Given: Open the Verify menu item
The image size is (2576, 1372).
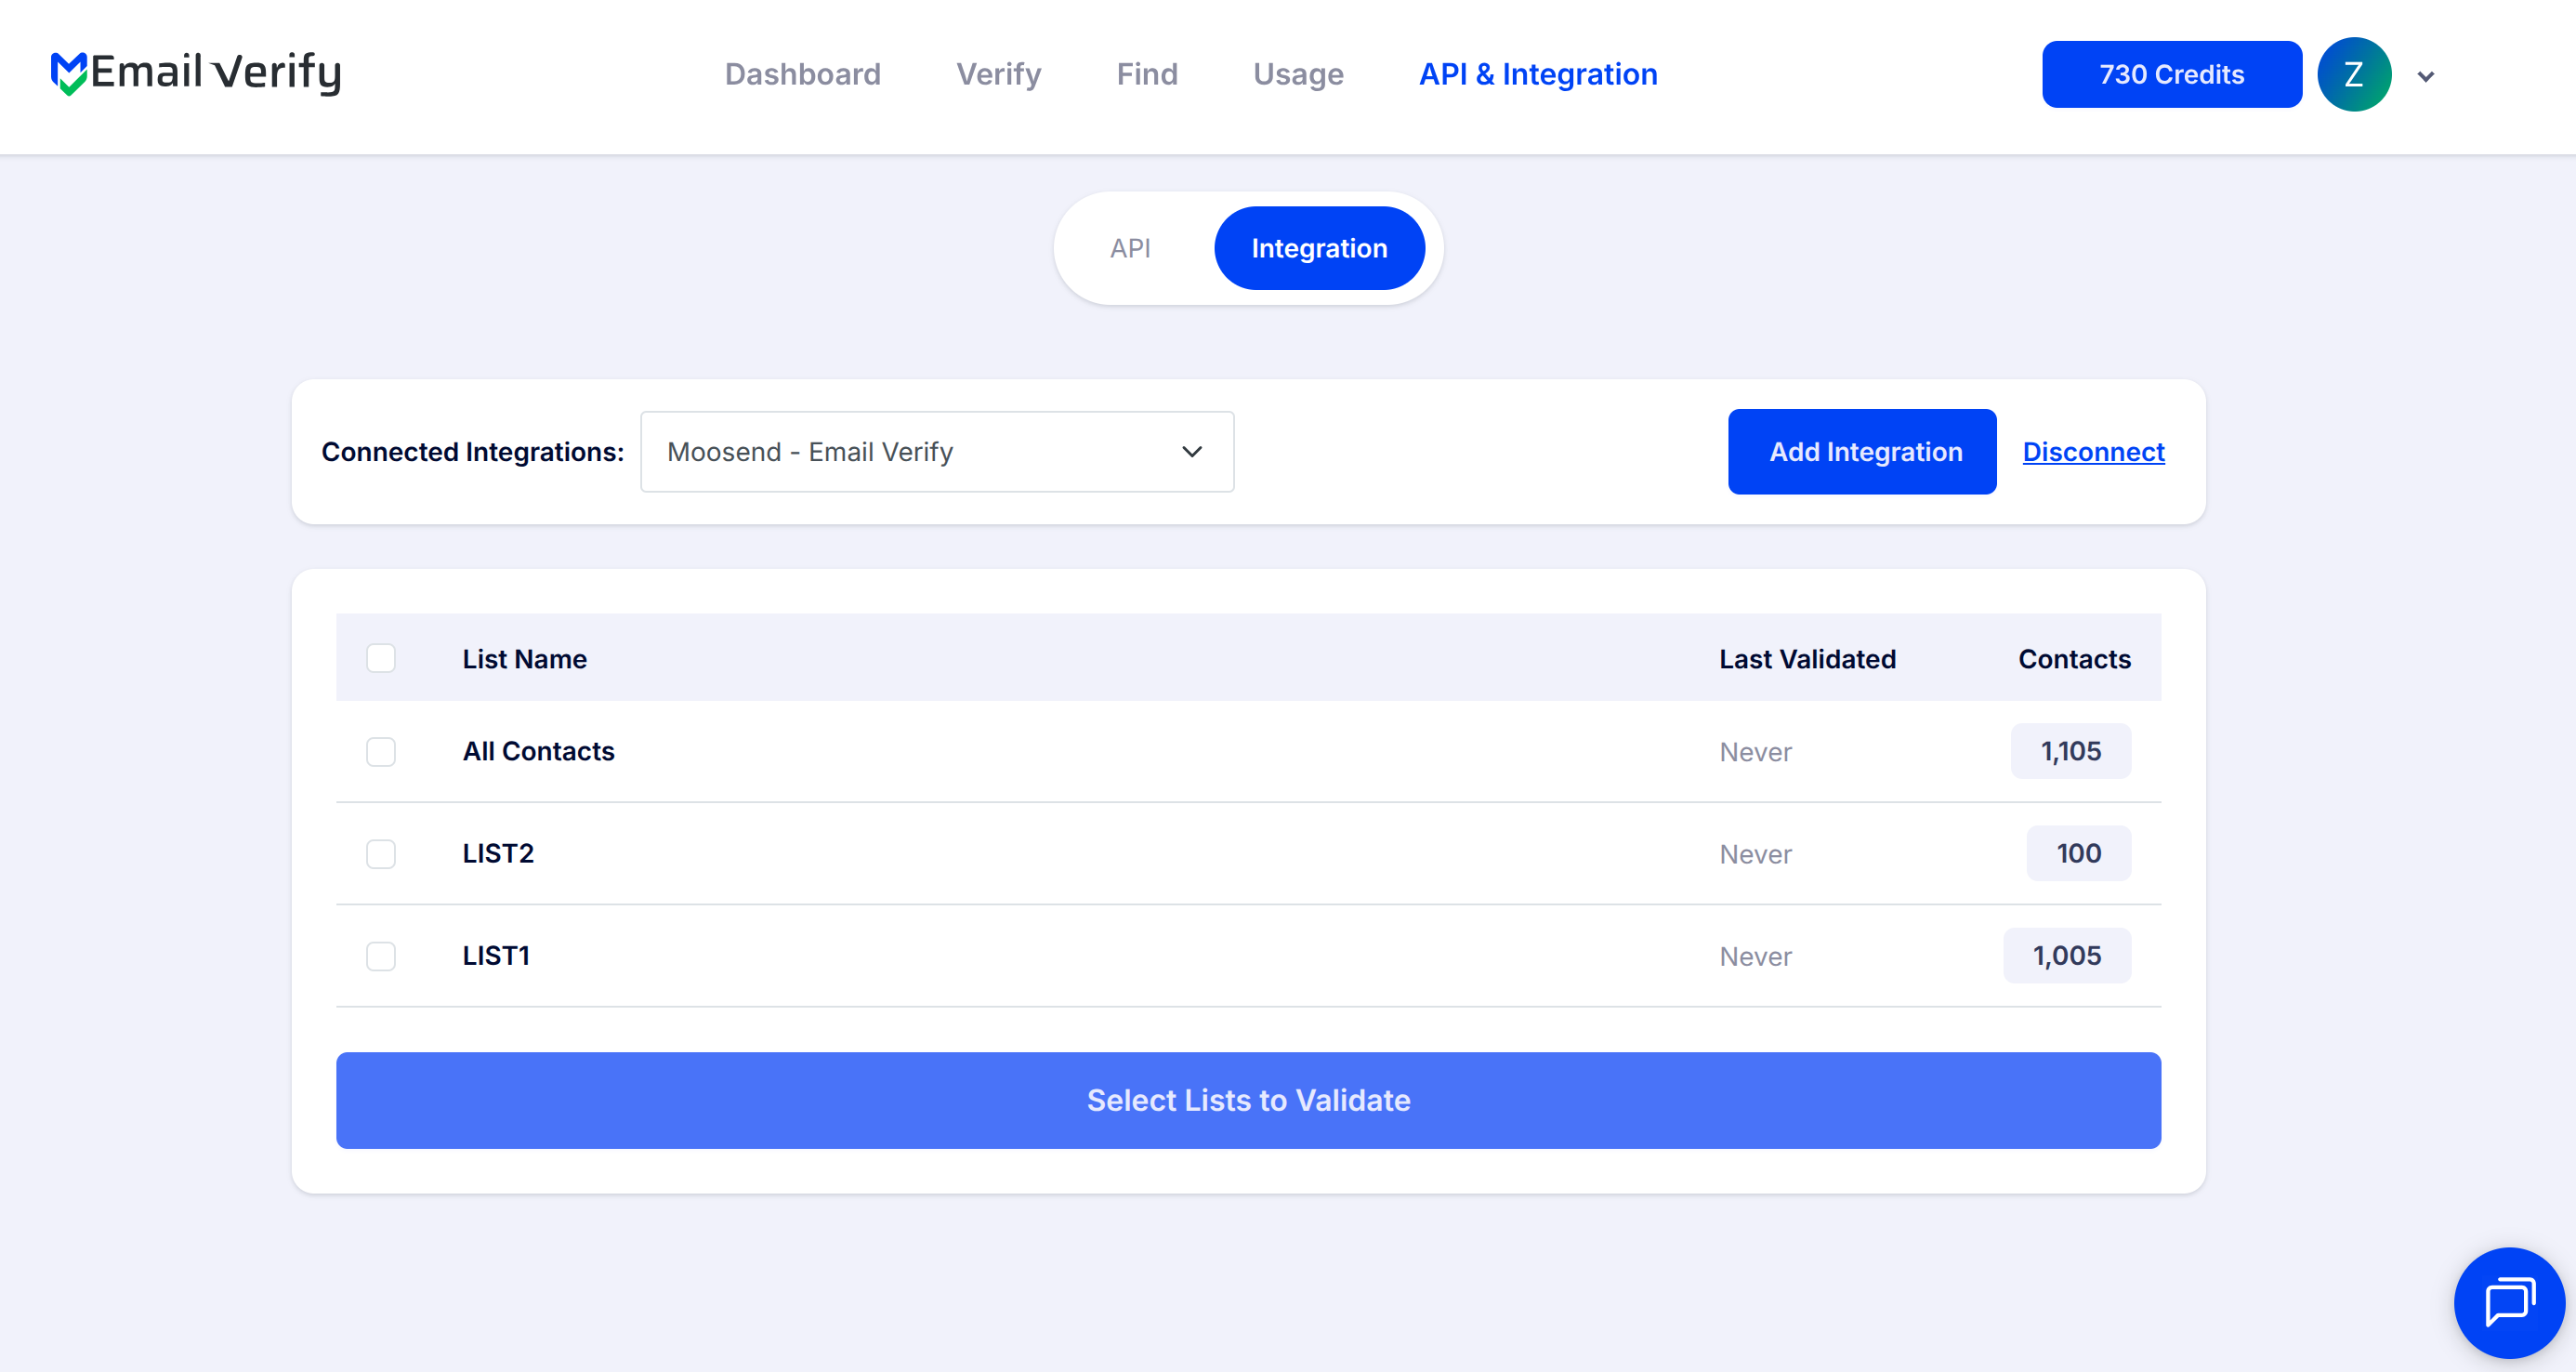Looking at the screenshot, I should click(x=998, y=74).
